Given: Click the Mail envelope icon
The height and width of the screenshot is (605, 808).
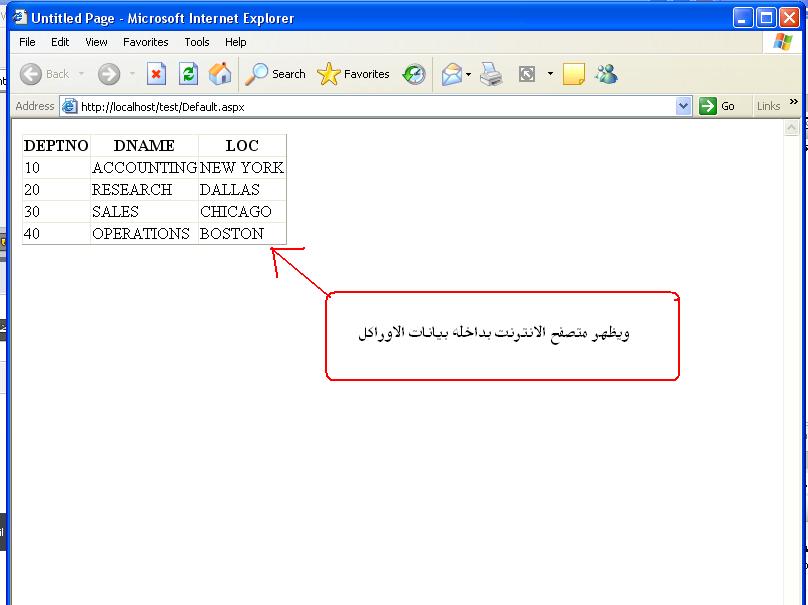Looking at the screenshot, I should coord(452,74).
